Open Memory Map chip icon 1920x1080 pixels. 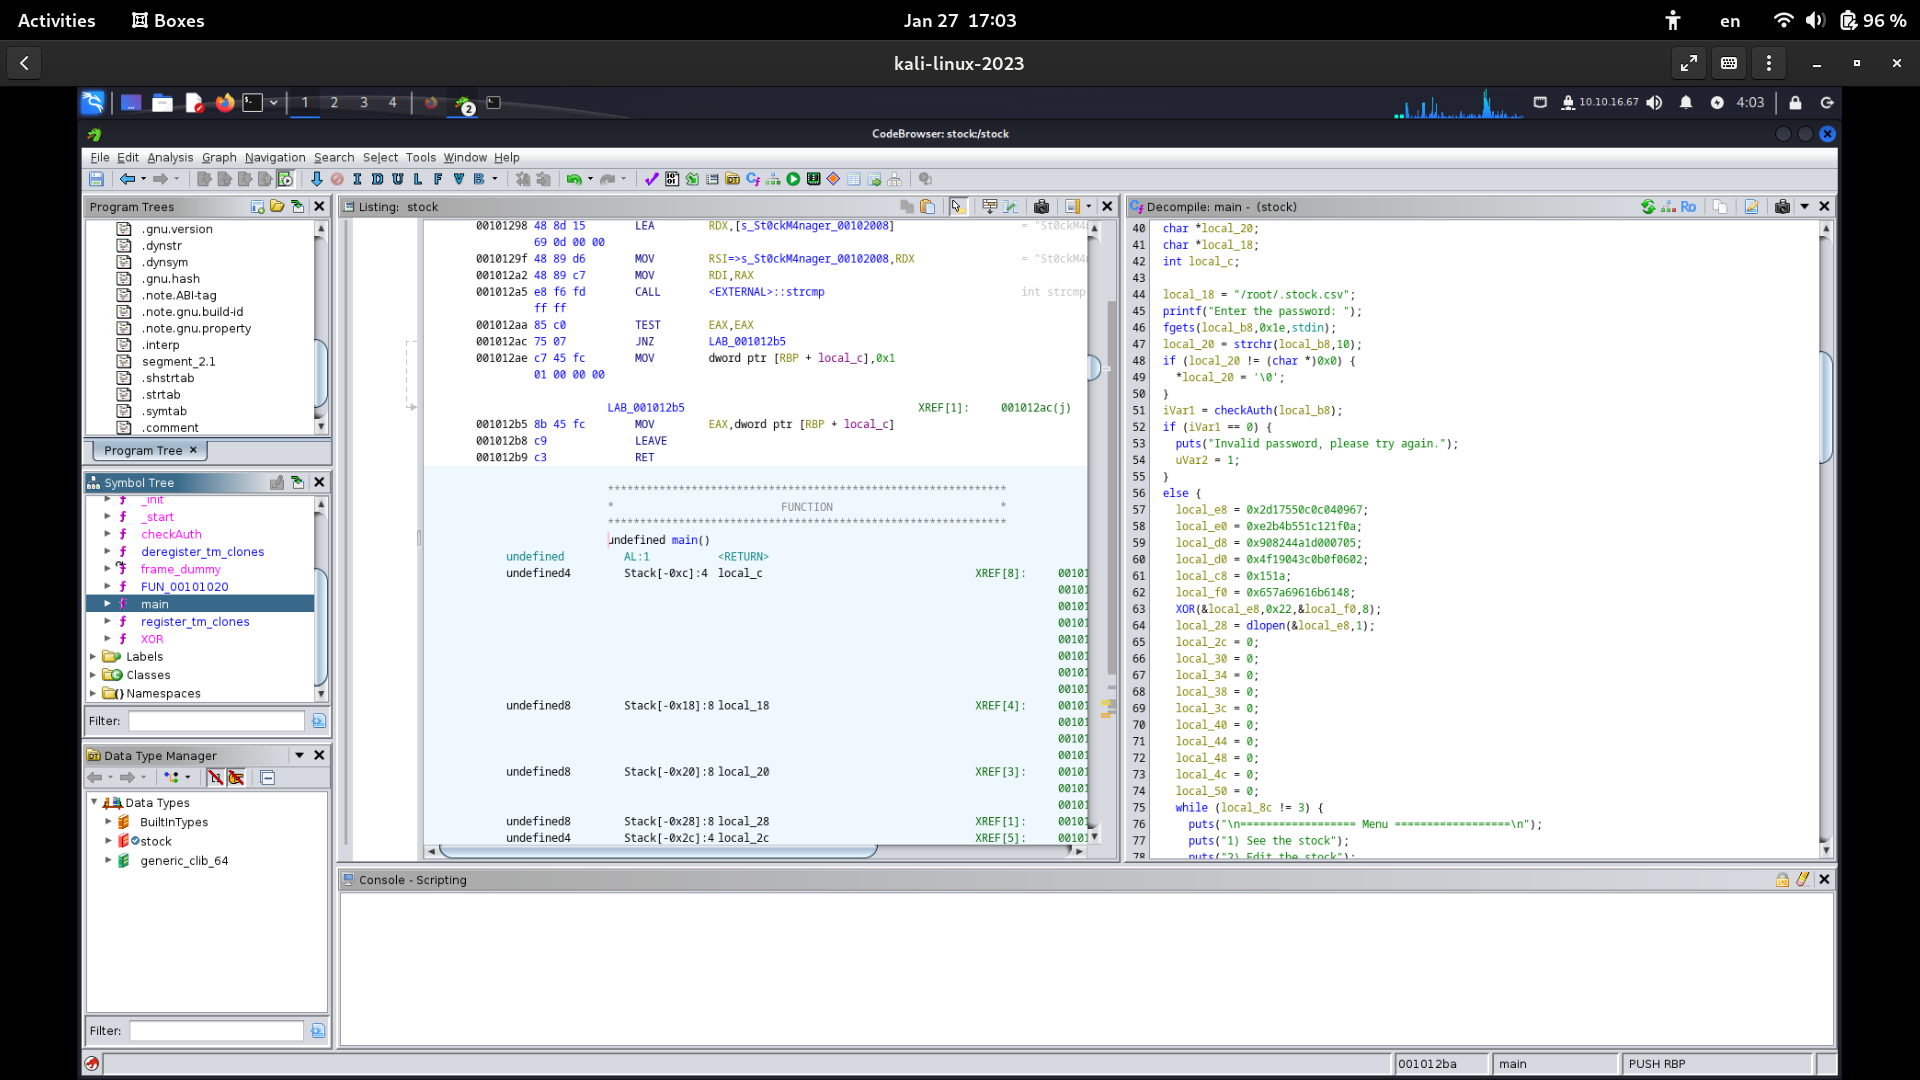814,179
